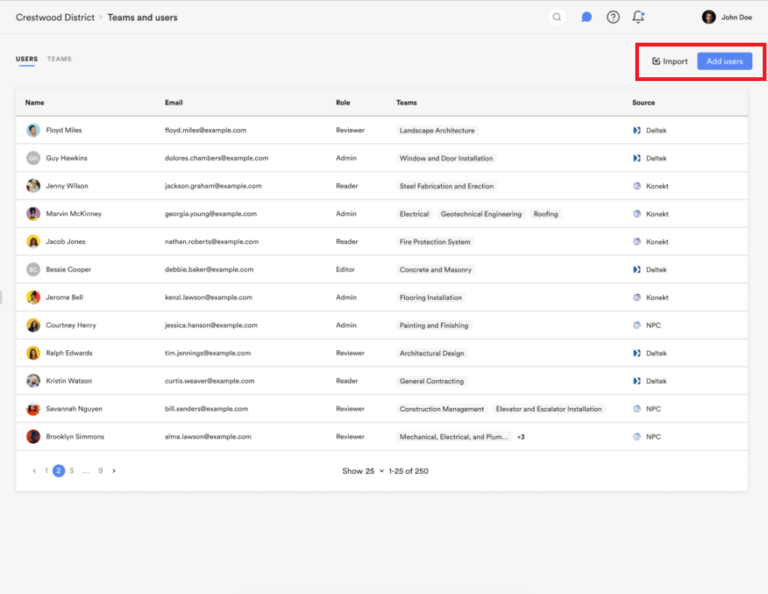Click Konekt source icon in Jenny Wilson row
Viewport: 768px width, 594px height.
pyautogui.click(x=637, y=186)
